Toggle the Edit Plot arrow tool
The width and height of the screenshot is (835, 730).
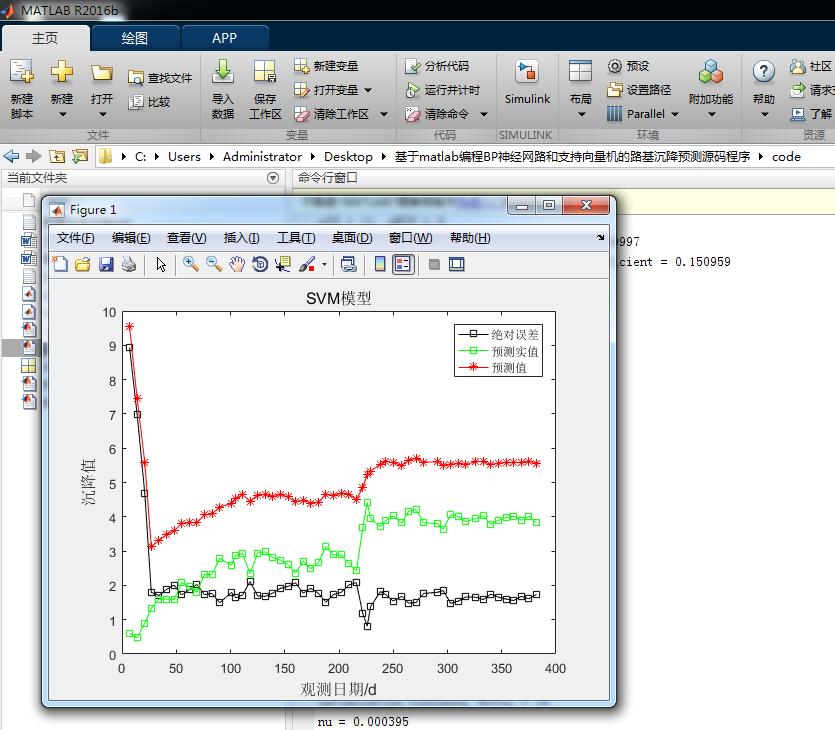point(161,264)
